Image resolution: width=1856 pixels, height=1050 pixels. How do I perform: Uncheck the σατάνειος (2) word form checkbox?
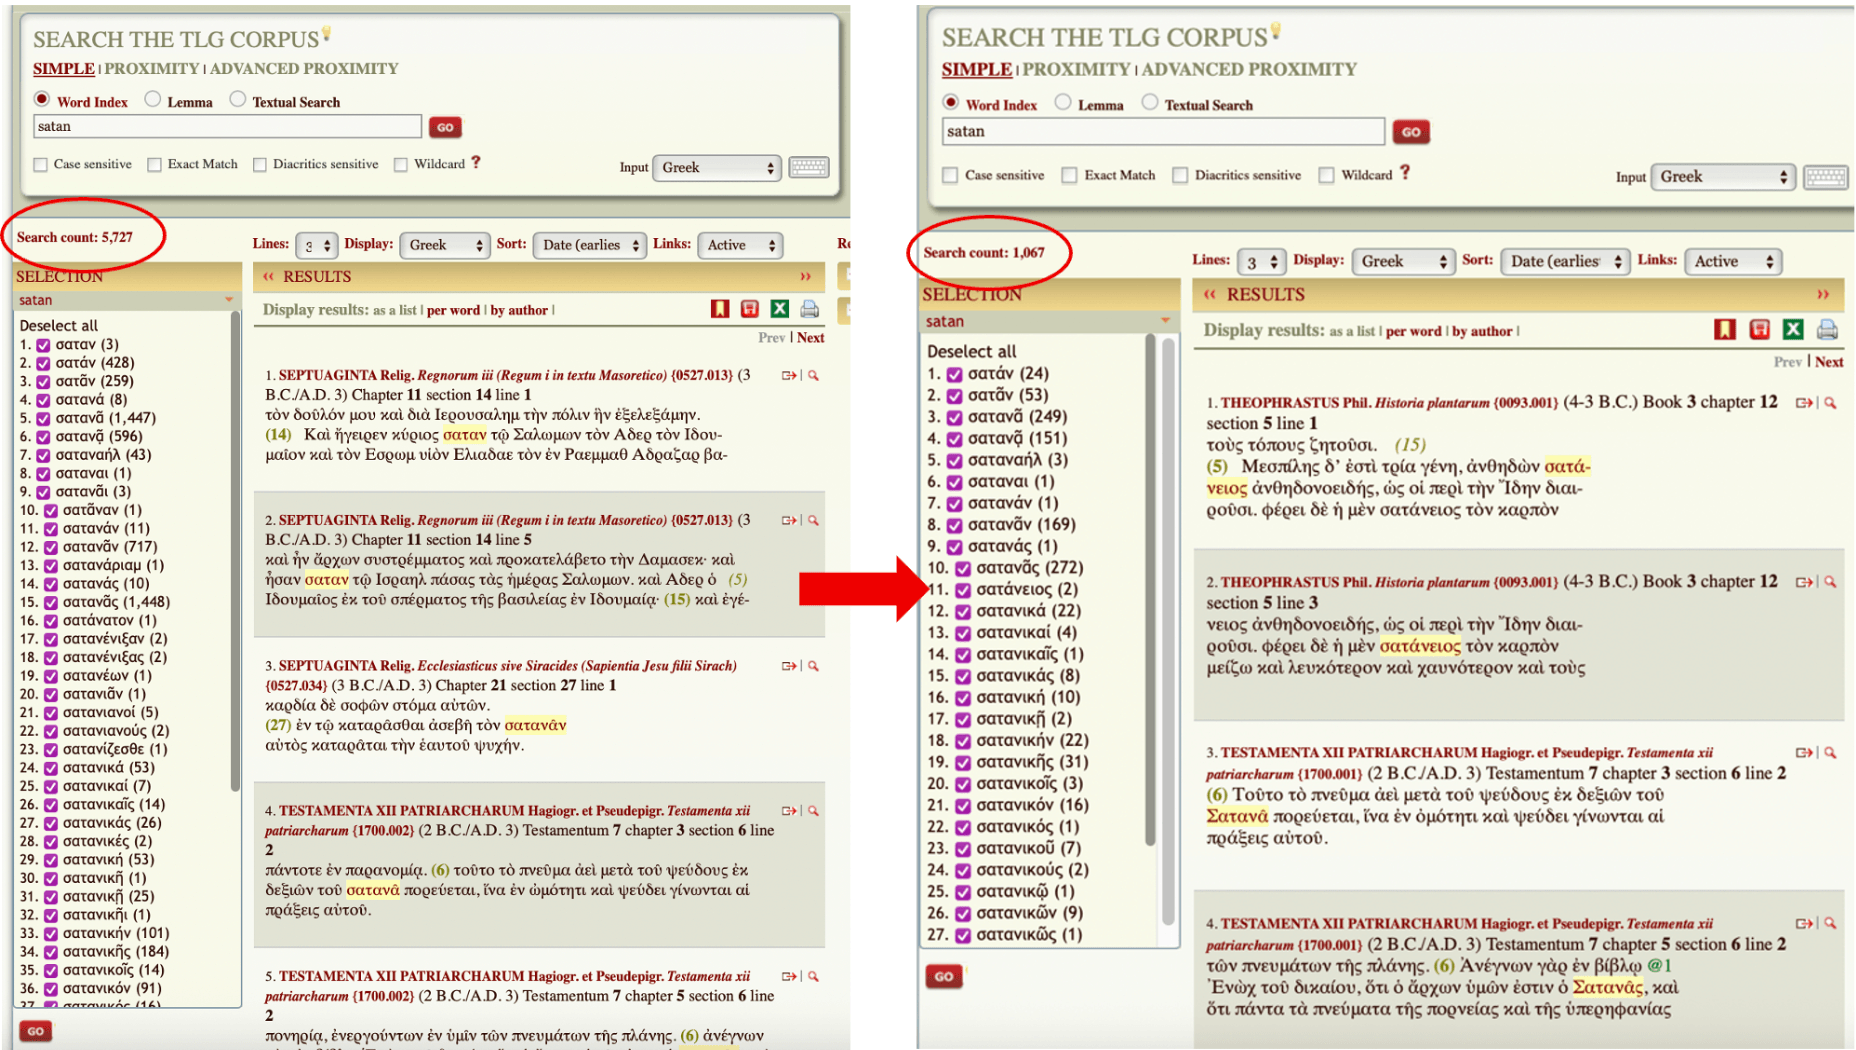pos(962,590)
